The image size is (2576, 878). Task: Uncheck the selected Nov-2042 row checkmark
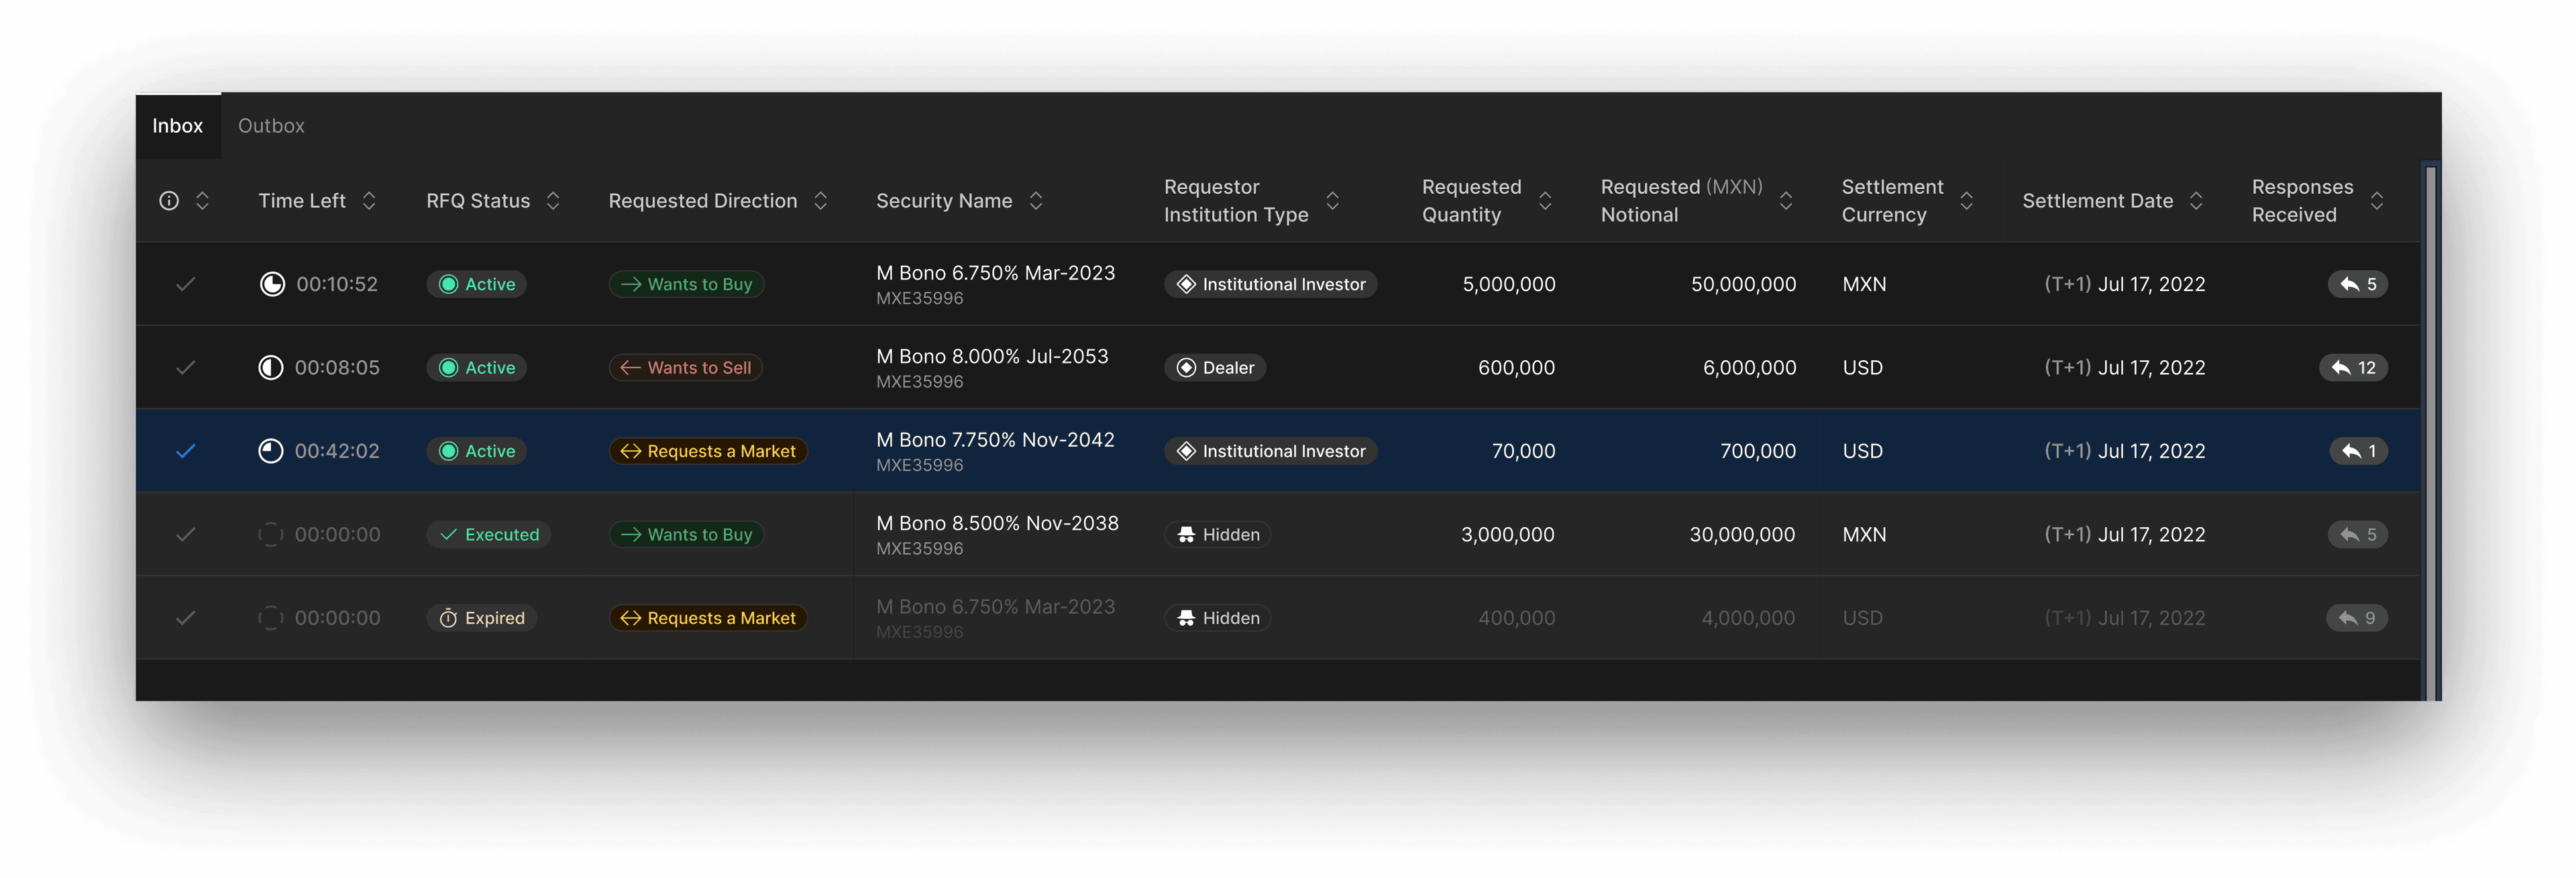[185, 451]
